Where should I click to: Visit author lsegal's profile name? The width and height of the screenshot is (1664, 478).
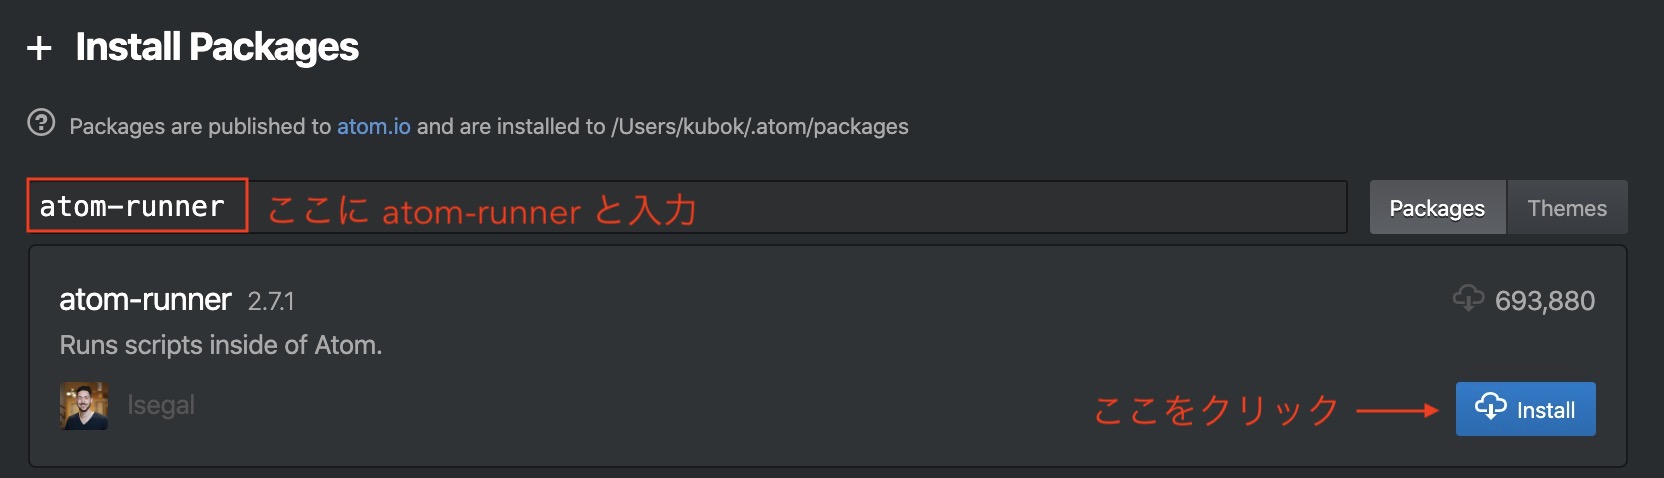tap(161, 405)
